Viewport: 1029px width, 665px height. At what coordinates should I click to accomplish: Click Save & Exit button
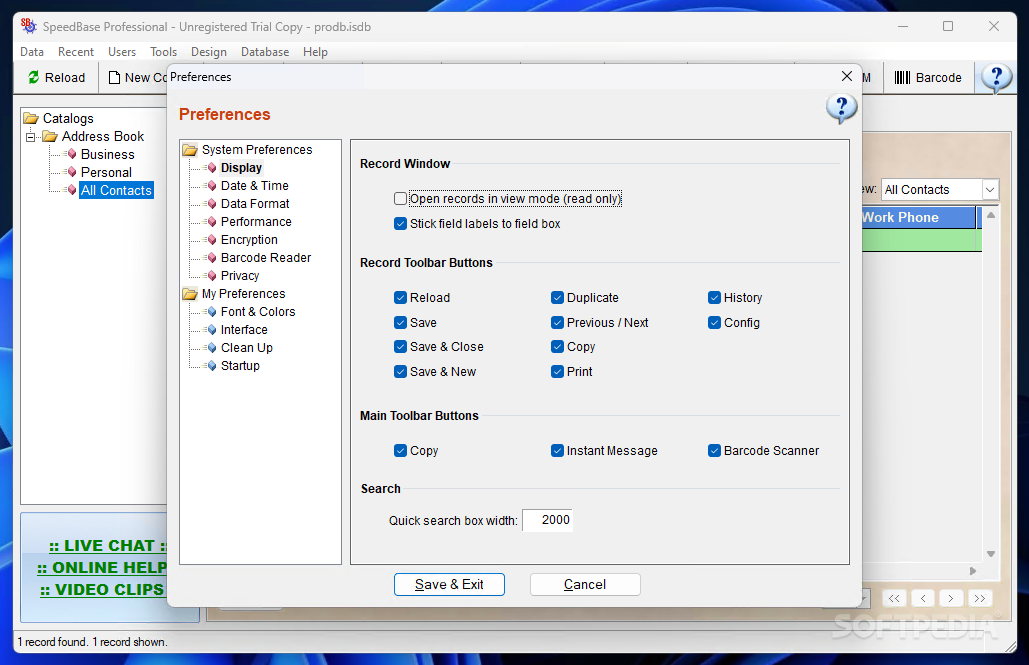(449, 584)
